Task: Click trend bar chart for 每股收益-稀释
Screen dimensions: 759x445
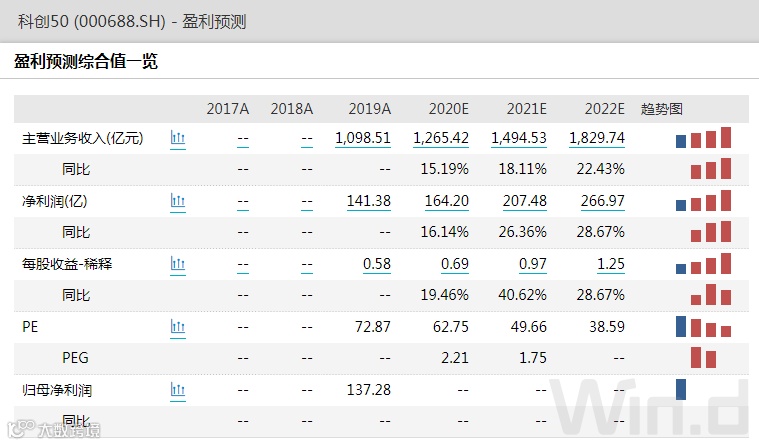Action: coord(703,263)
